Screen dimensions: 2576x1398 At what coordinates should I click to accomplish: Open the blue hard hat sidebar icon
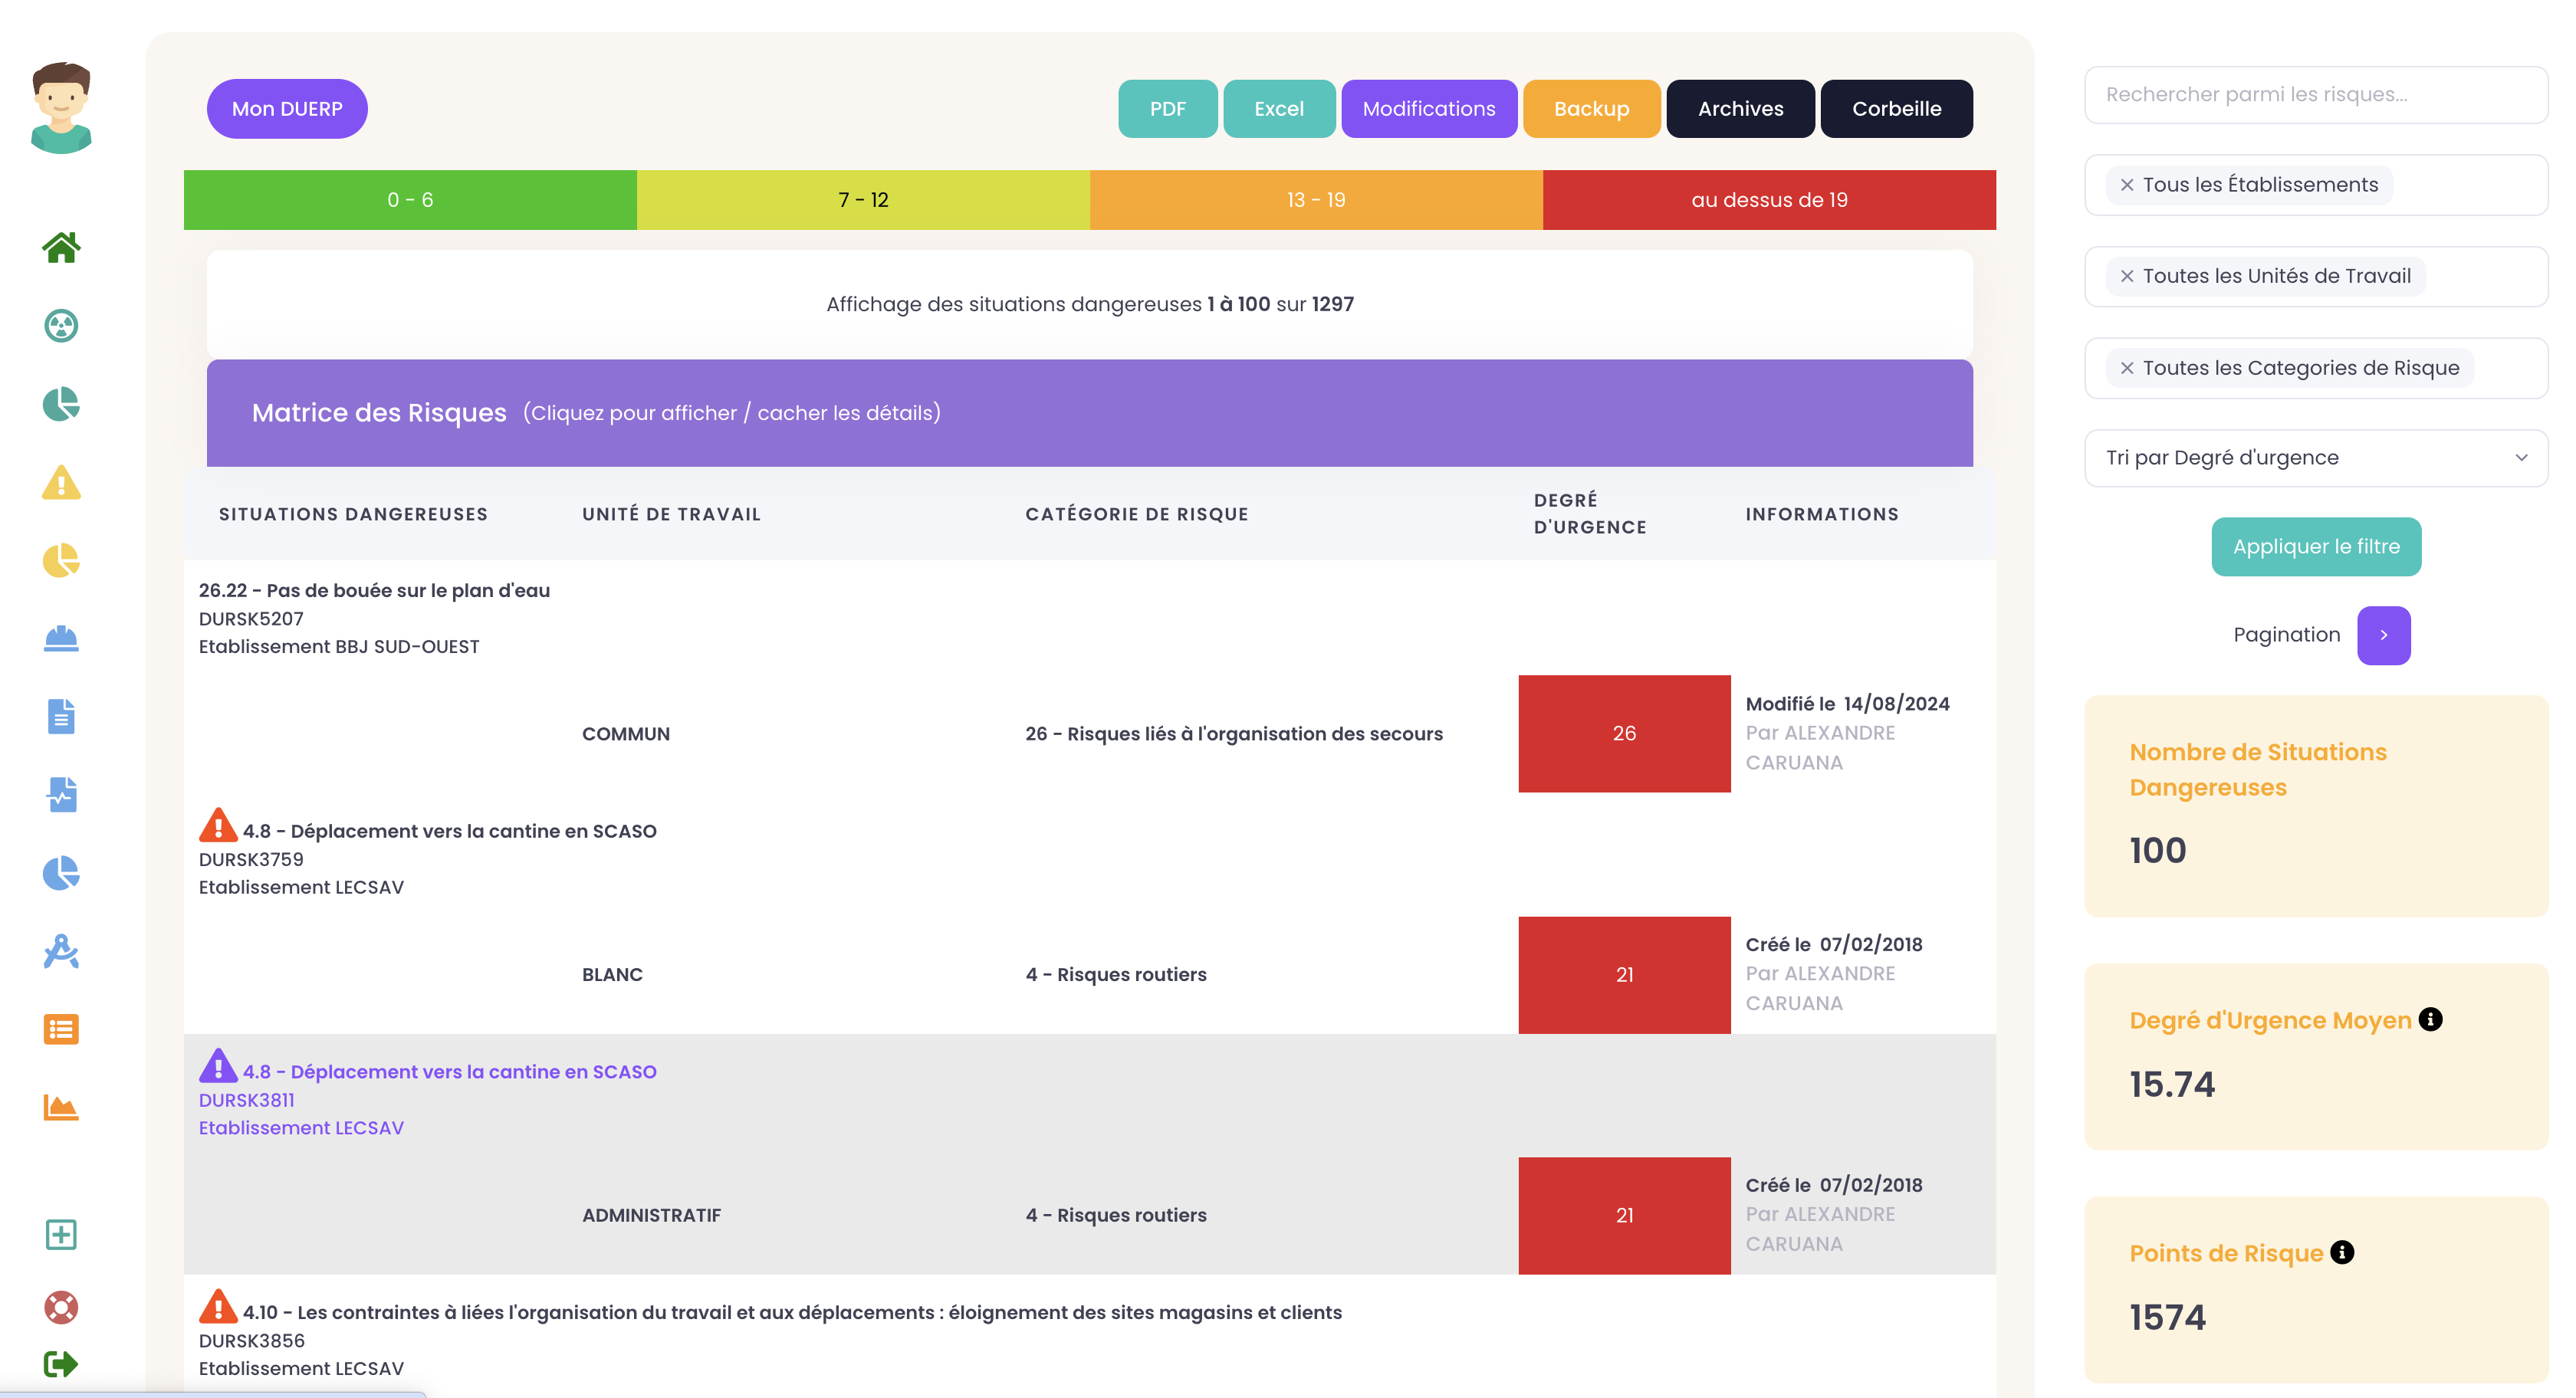(x=61, y=638)
